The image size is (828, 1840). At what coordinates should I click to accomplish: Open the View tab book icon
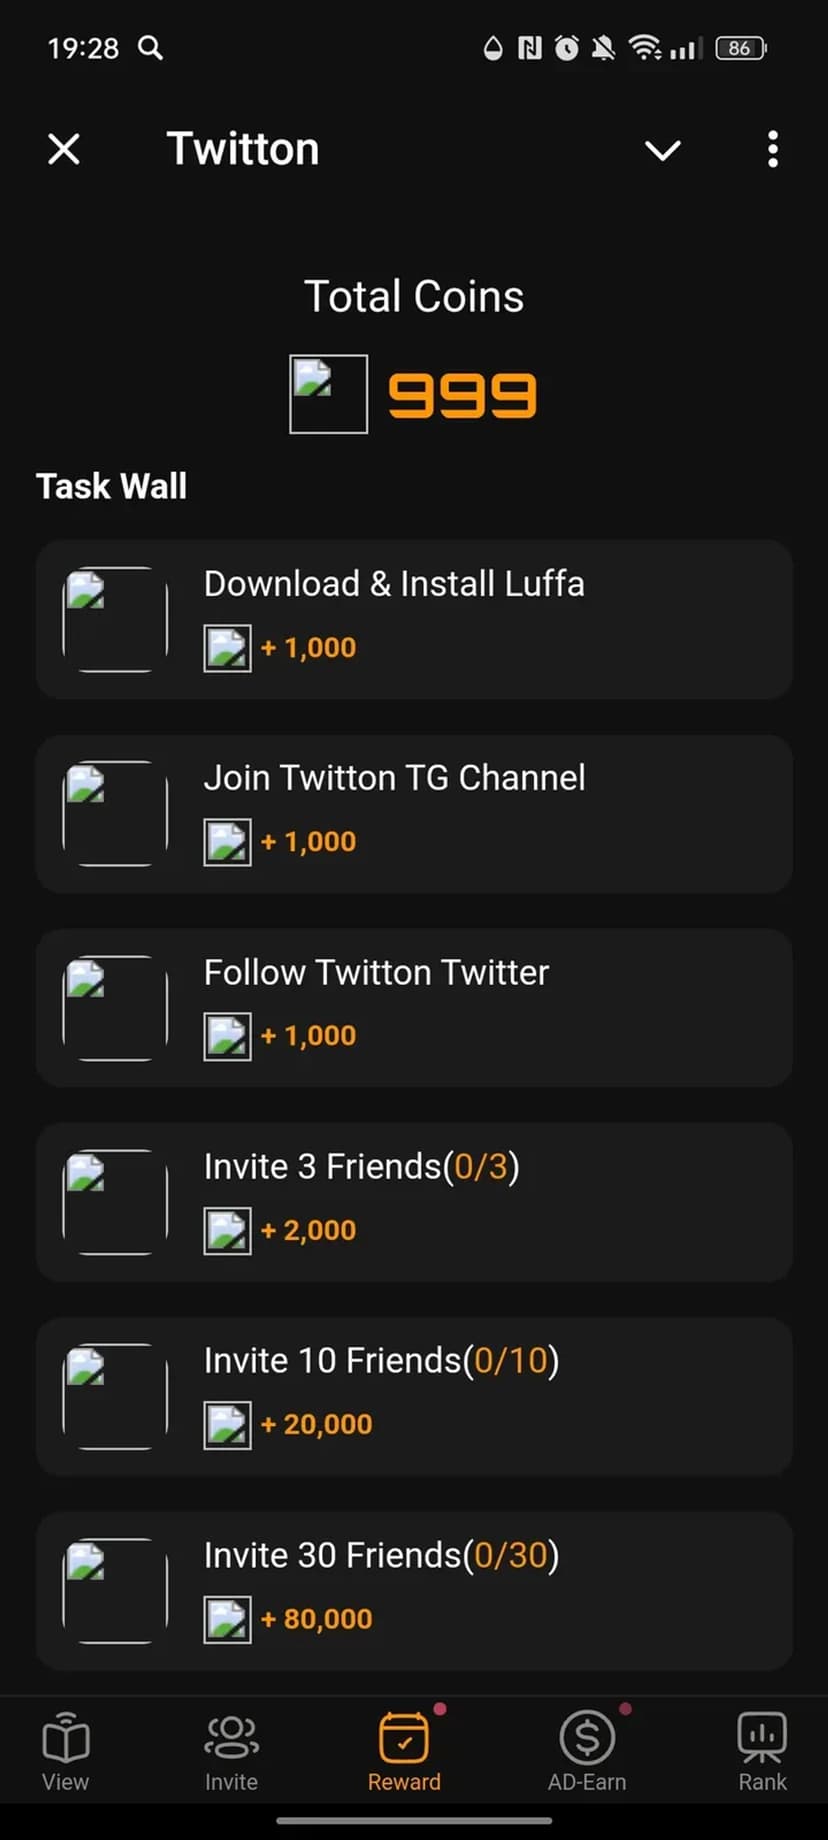point(66,1739)
